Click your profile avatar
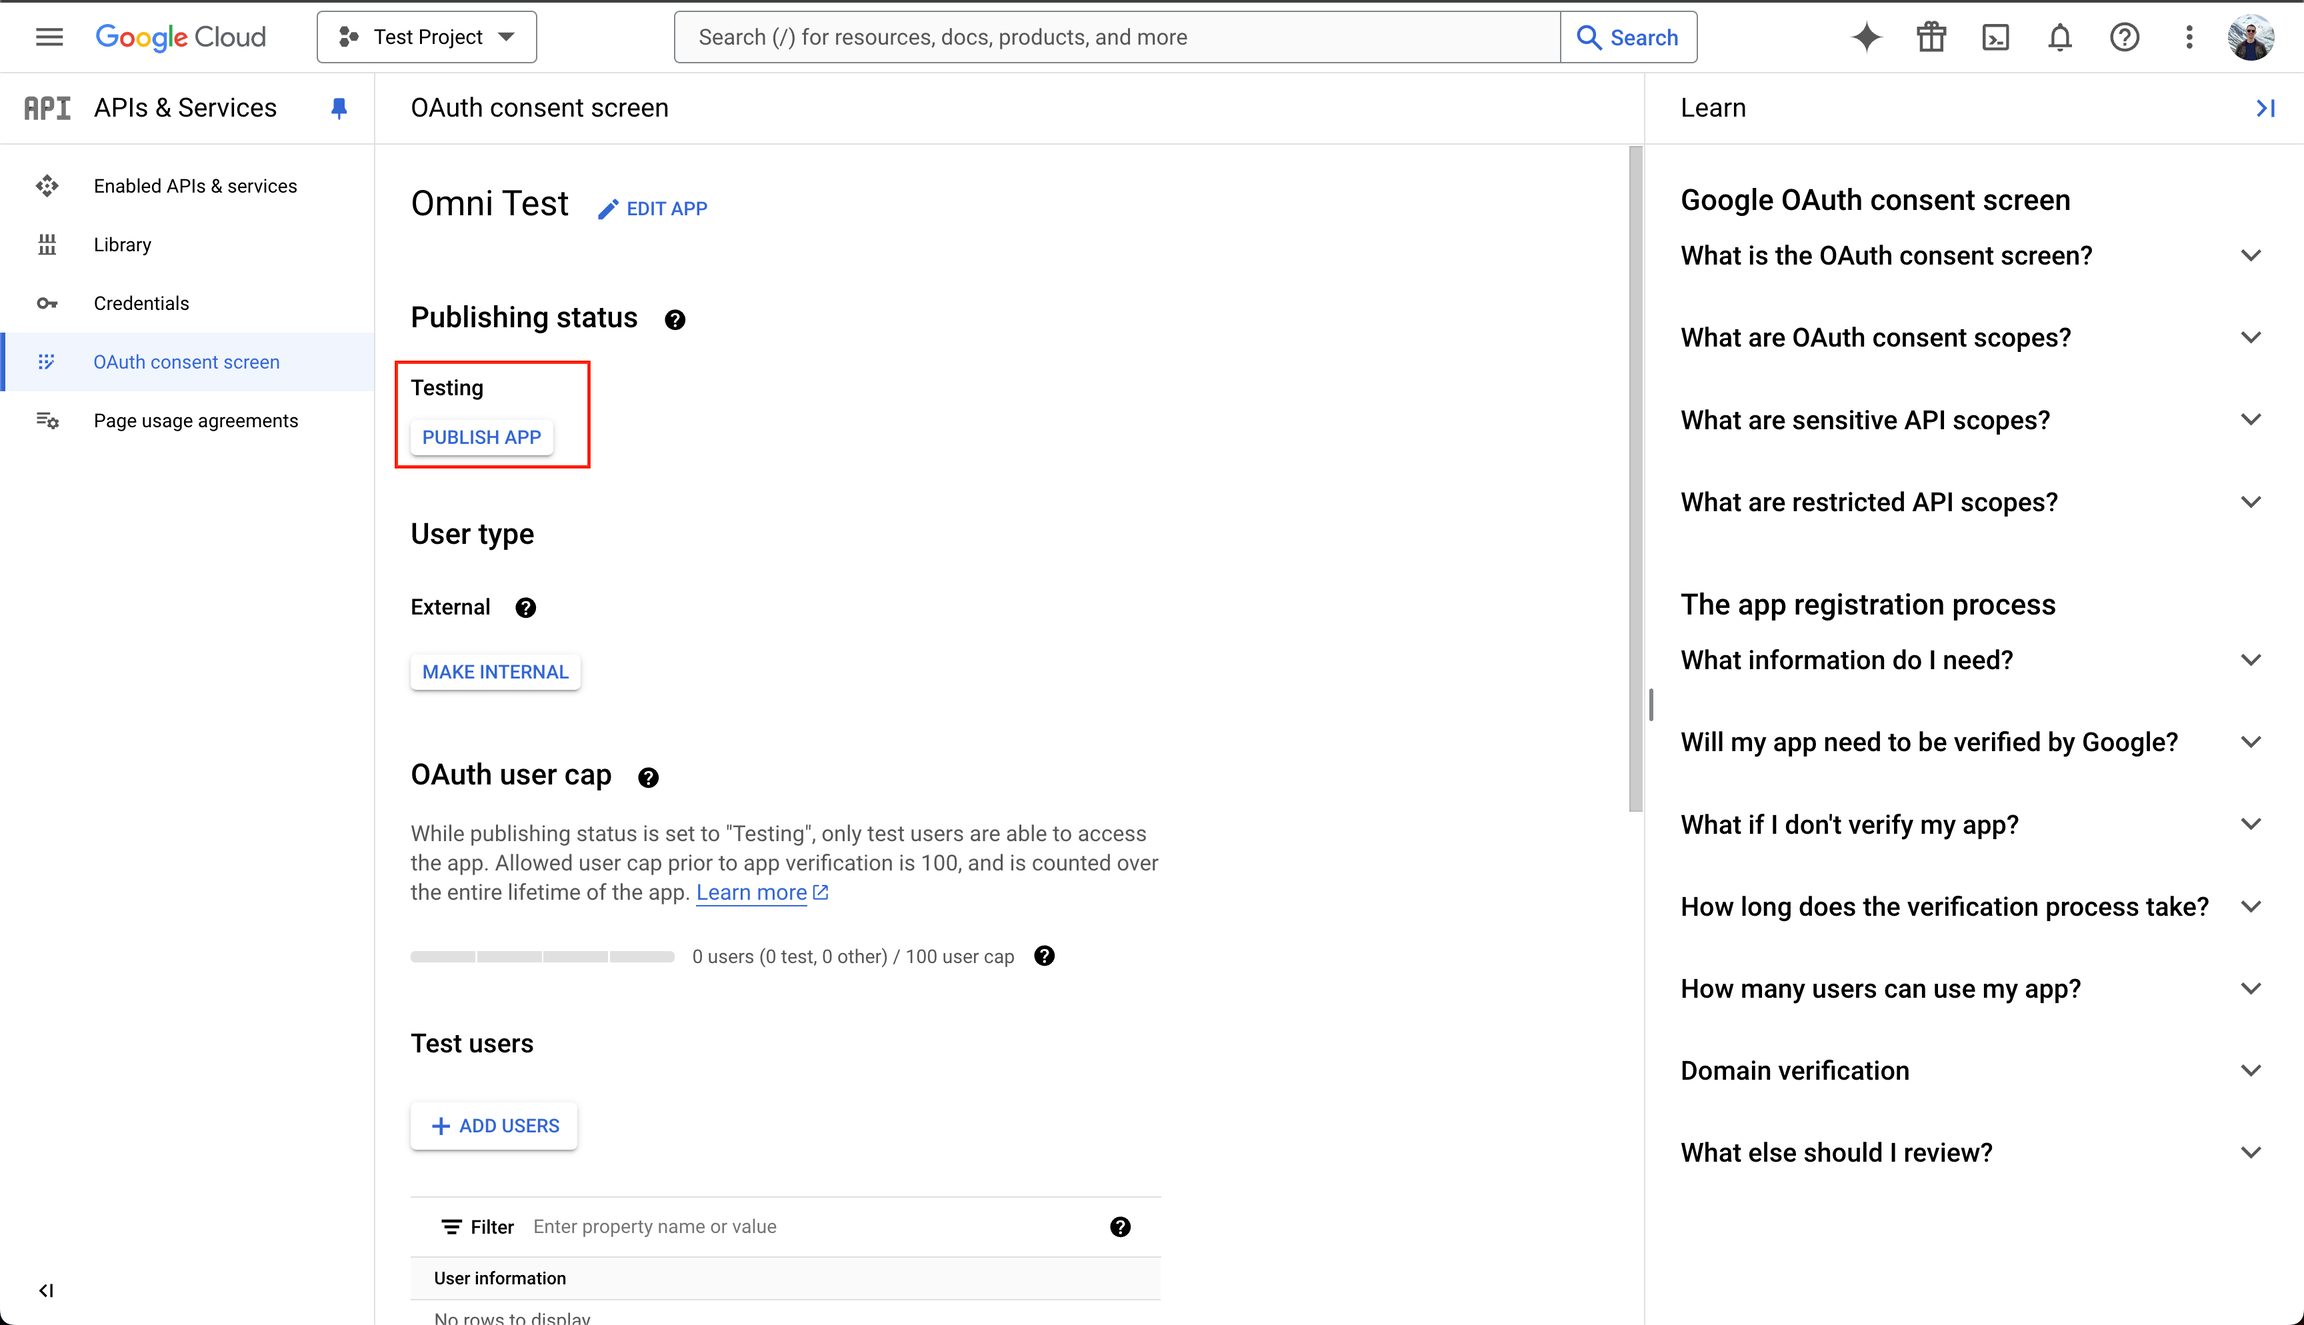Viewport: 2304px width, 1325px height. tap(2252, 36)
